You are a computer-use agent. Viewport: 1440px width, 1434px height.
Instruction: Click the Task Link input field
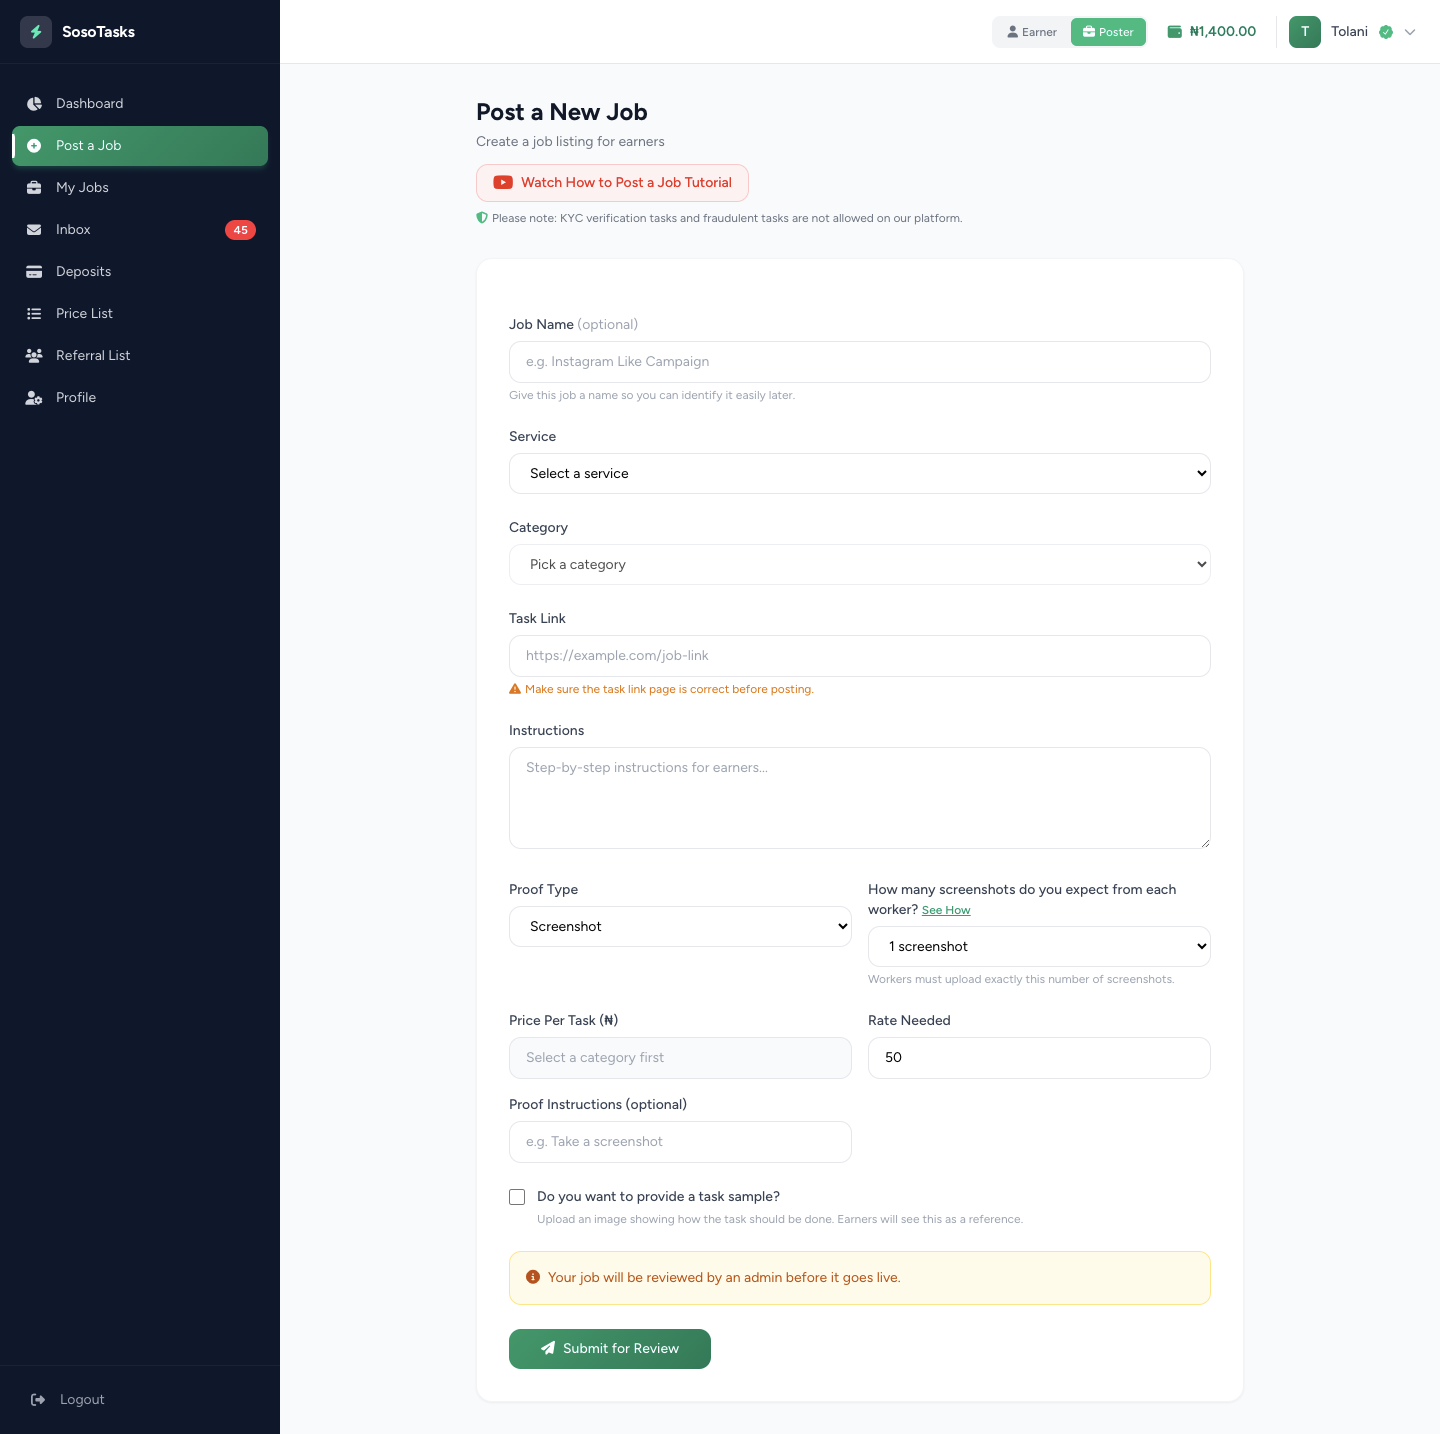click(x=860, y=656)
